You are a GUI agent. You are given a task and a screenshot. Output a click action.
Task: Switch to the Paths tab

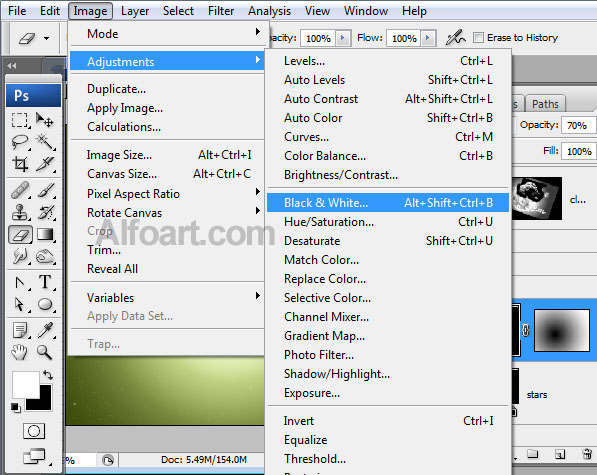point(545,104)
